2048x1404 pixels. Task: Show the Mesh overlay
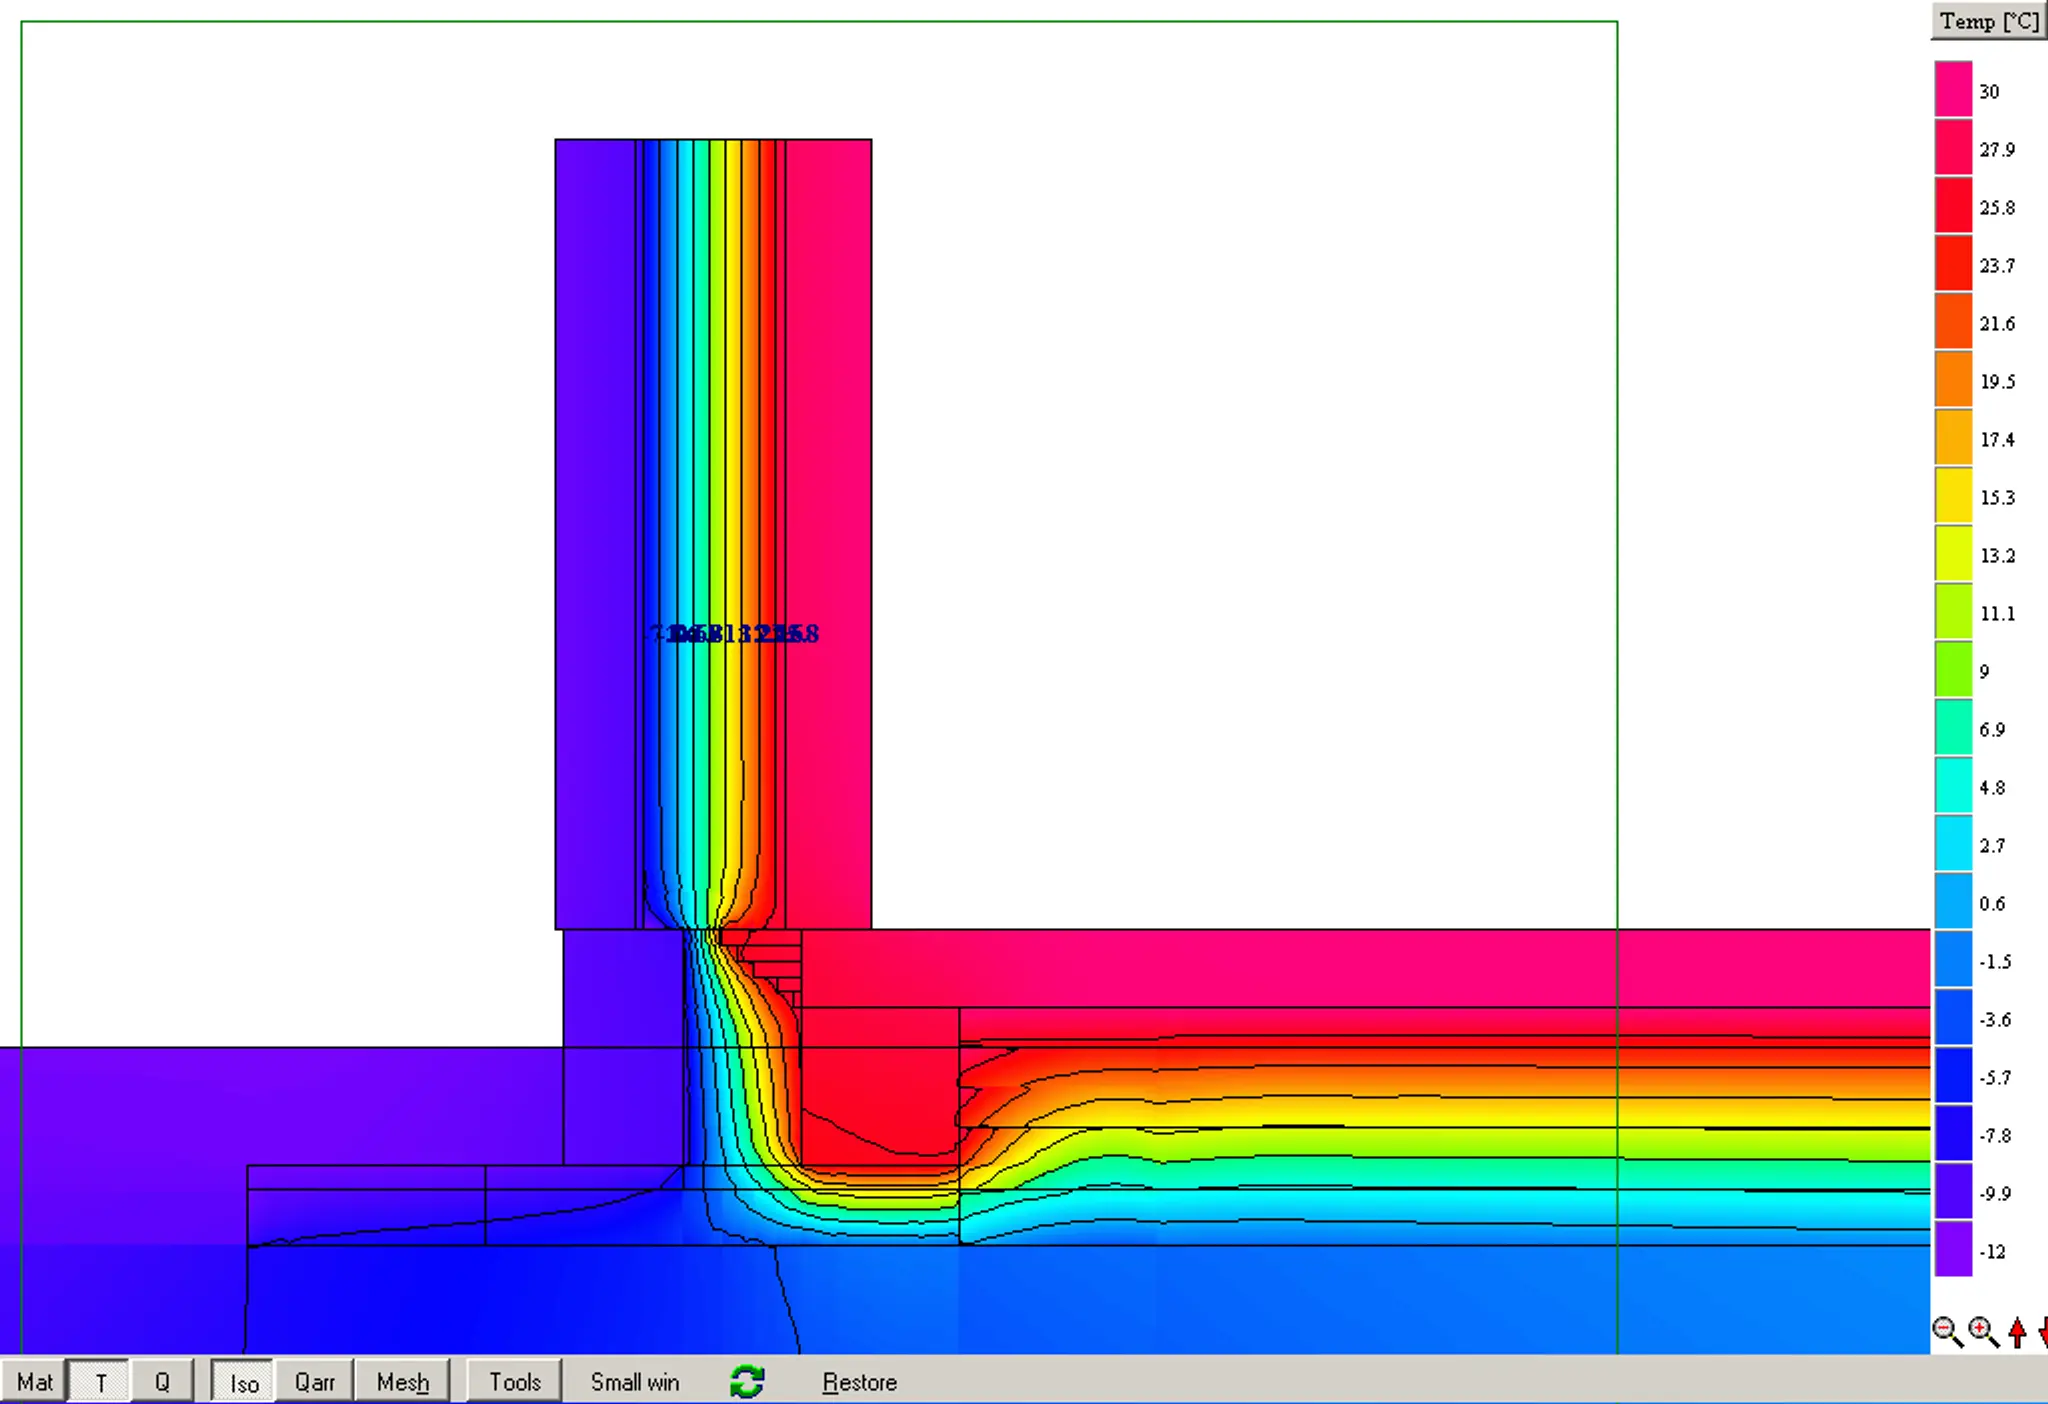[402, 1382]
